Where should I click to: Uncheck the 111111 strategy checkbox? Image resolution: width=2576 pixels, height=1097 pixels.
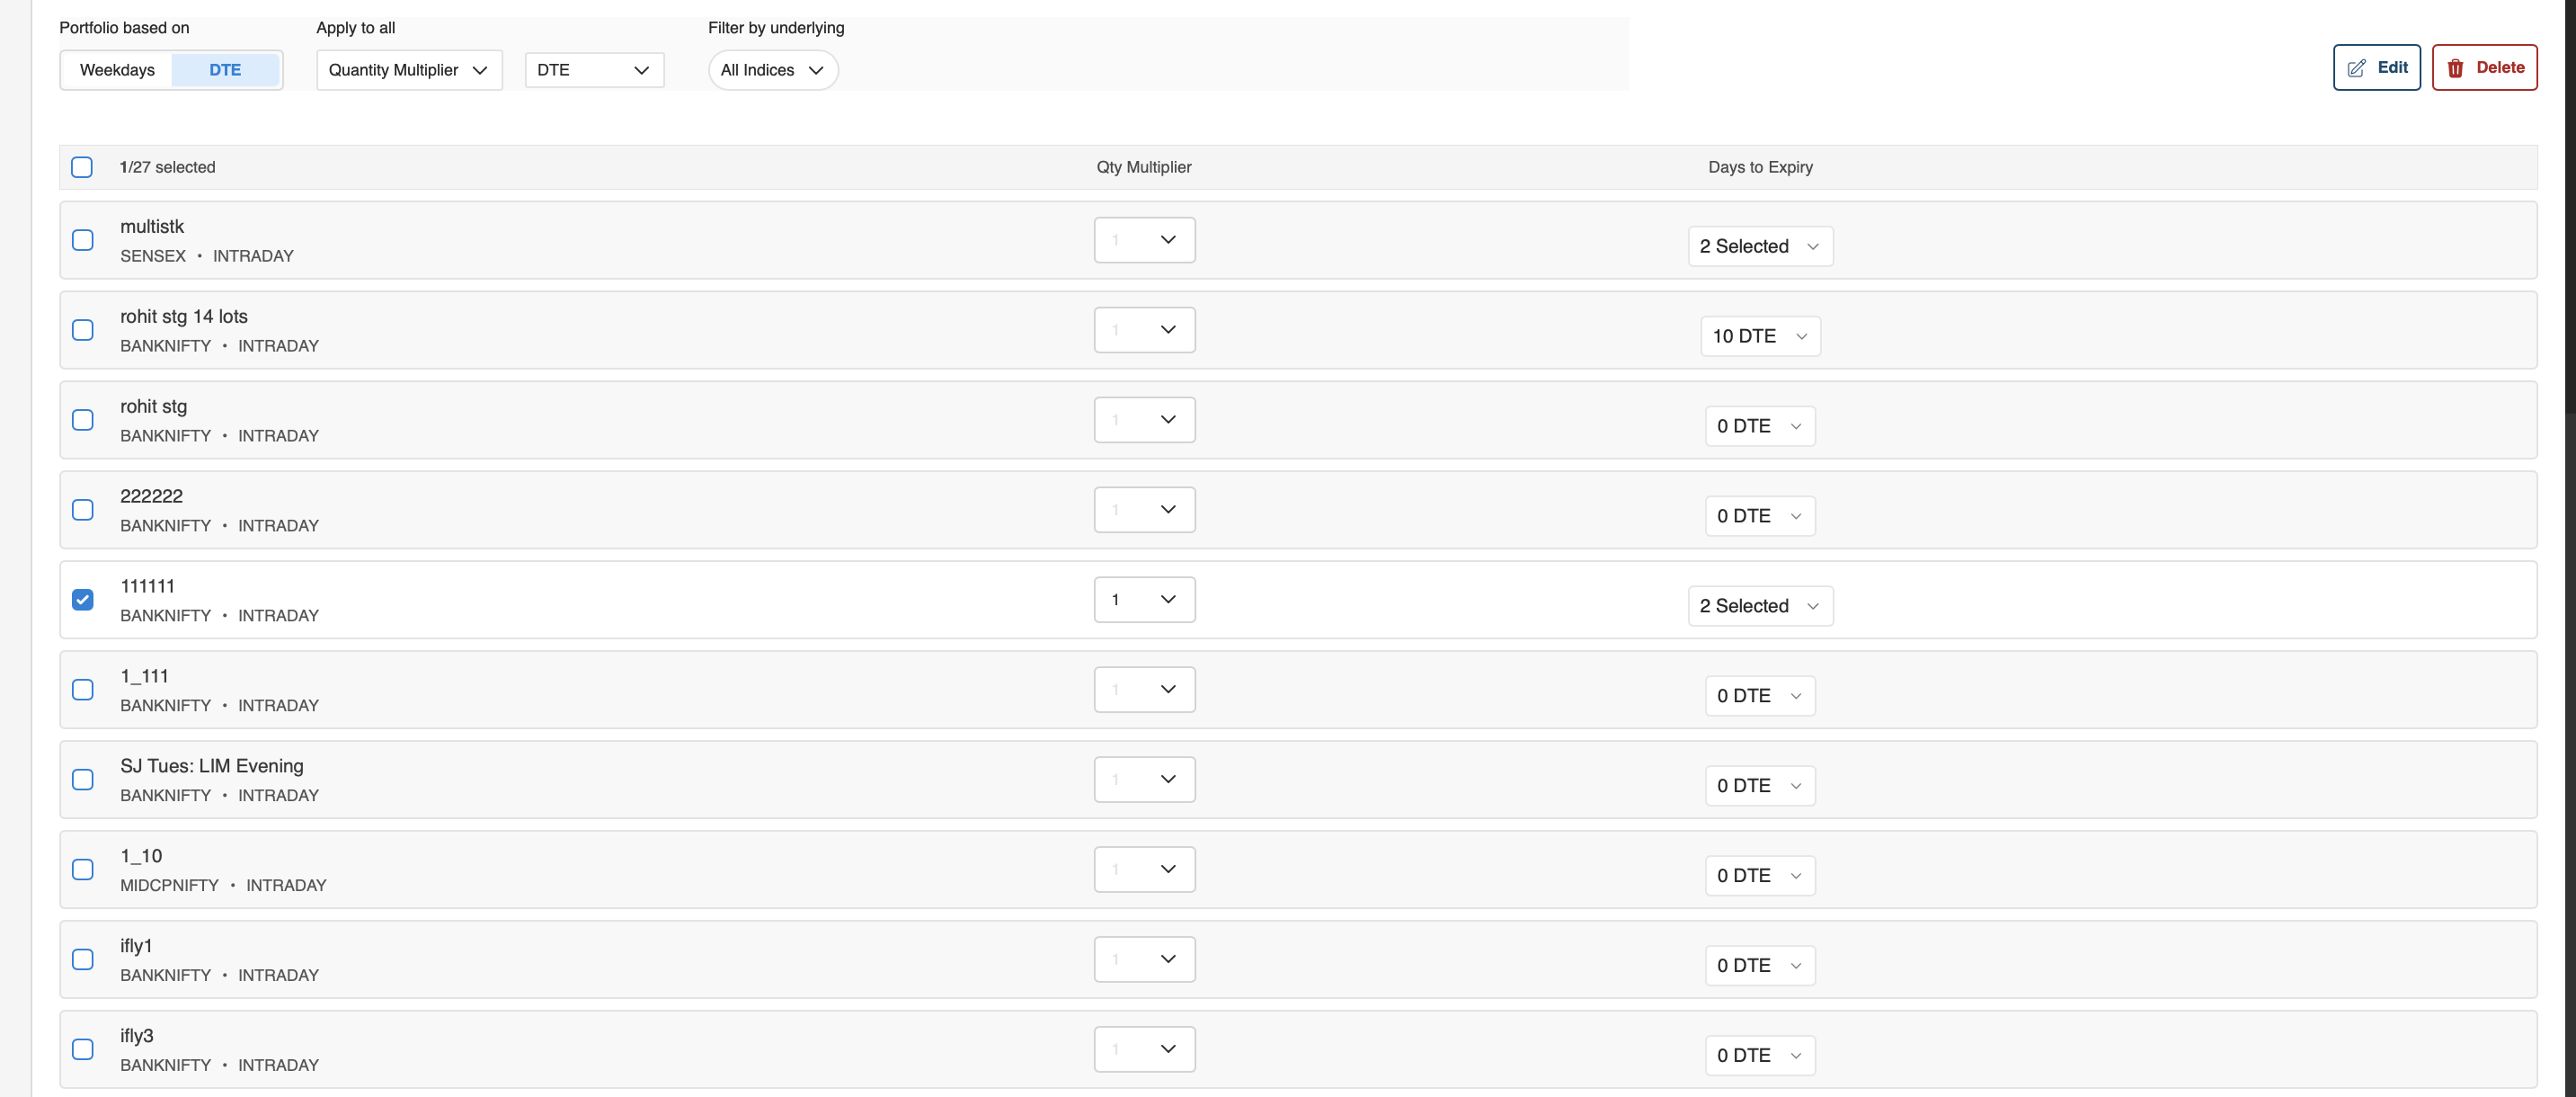(x=82, y=599)
